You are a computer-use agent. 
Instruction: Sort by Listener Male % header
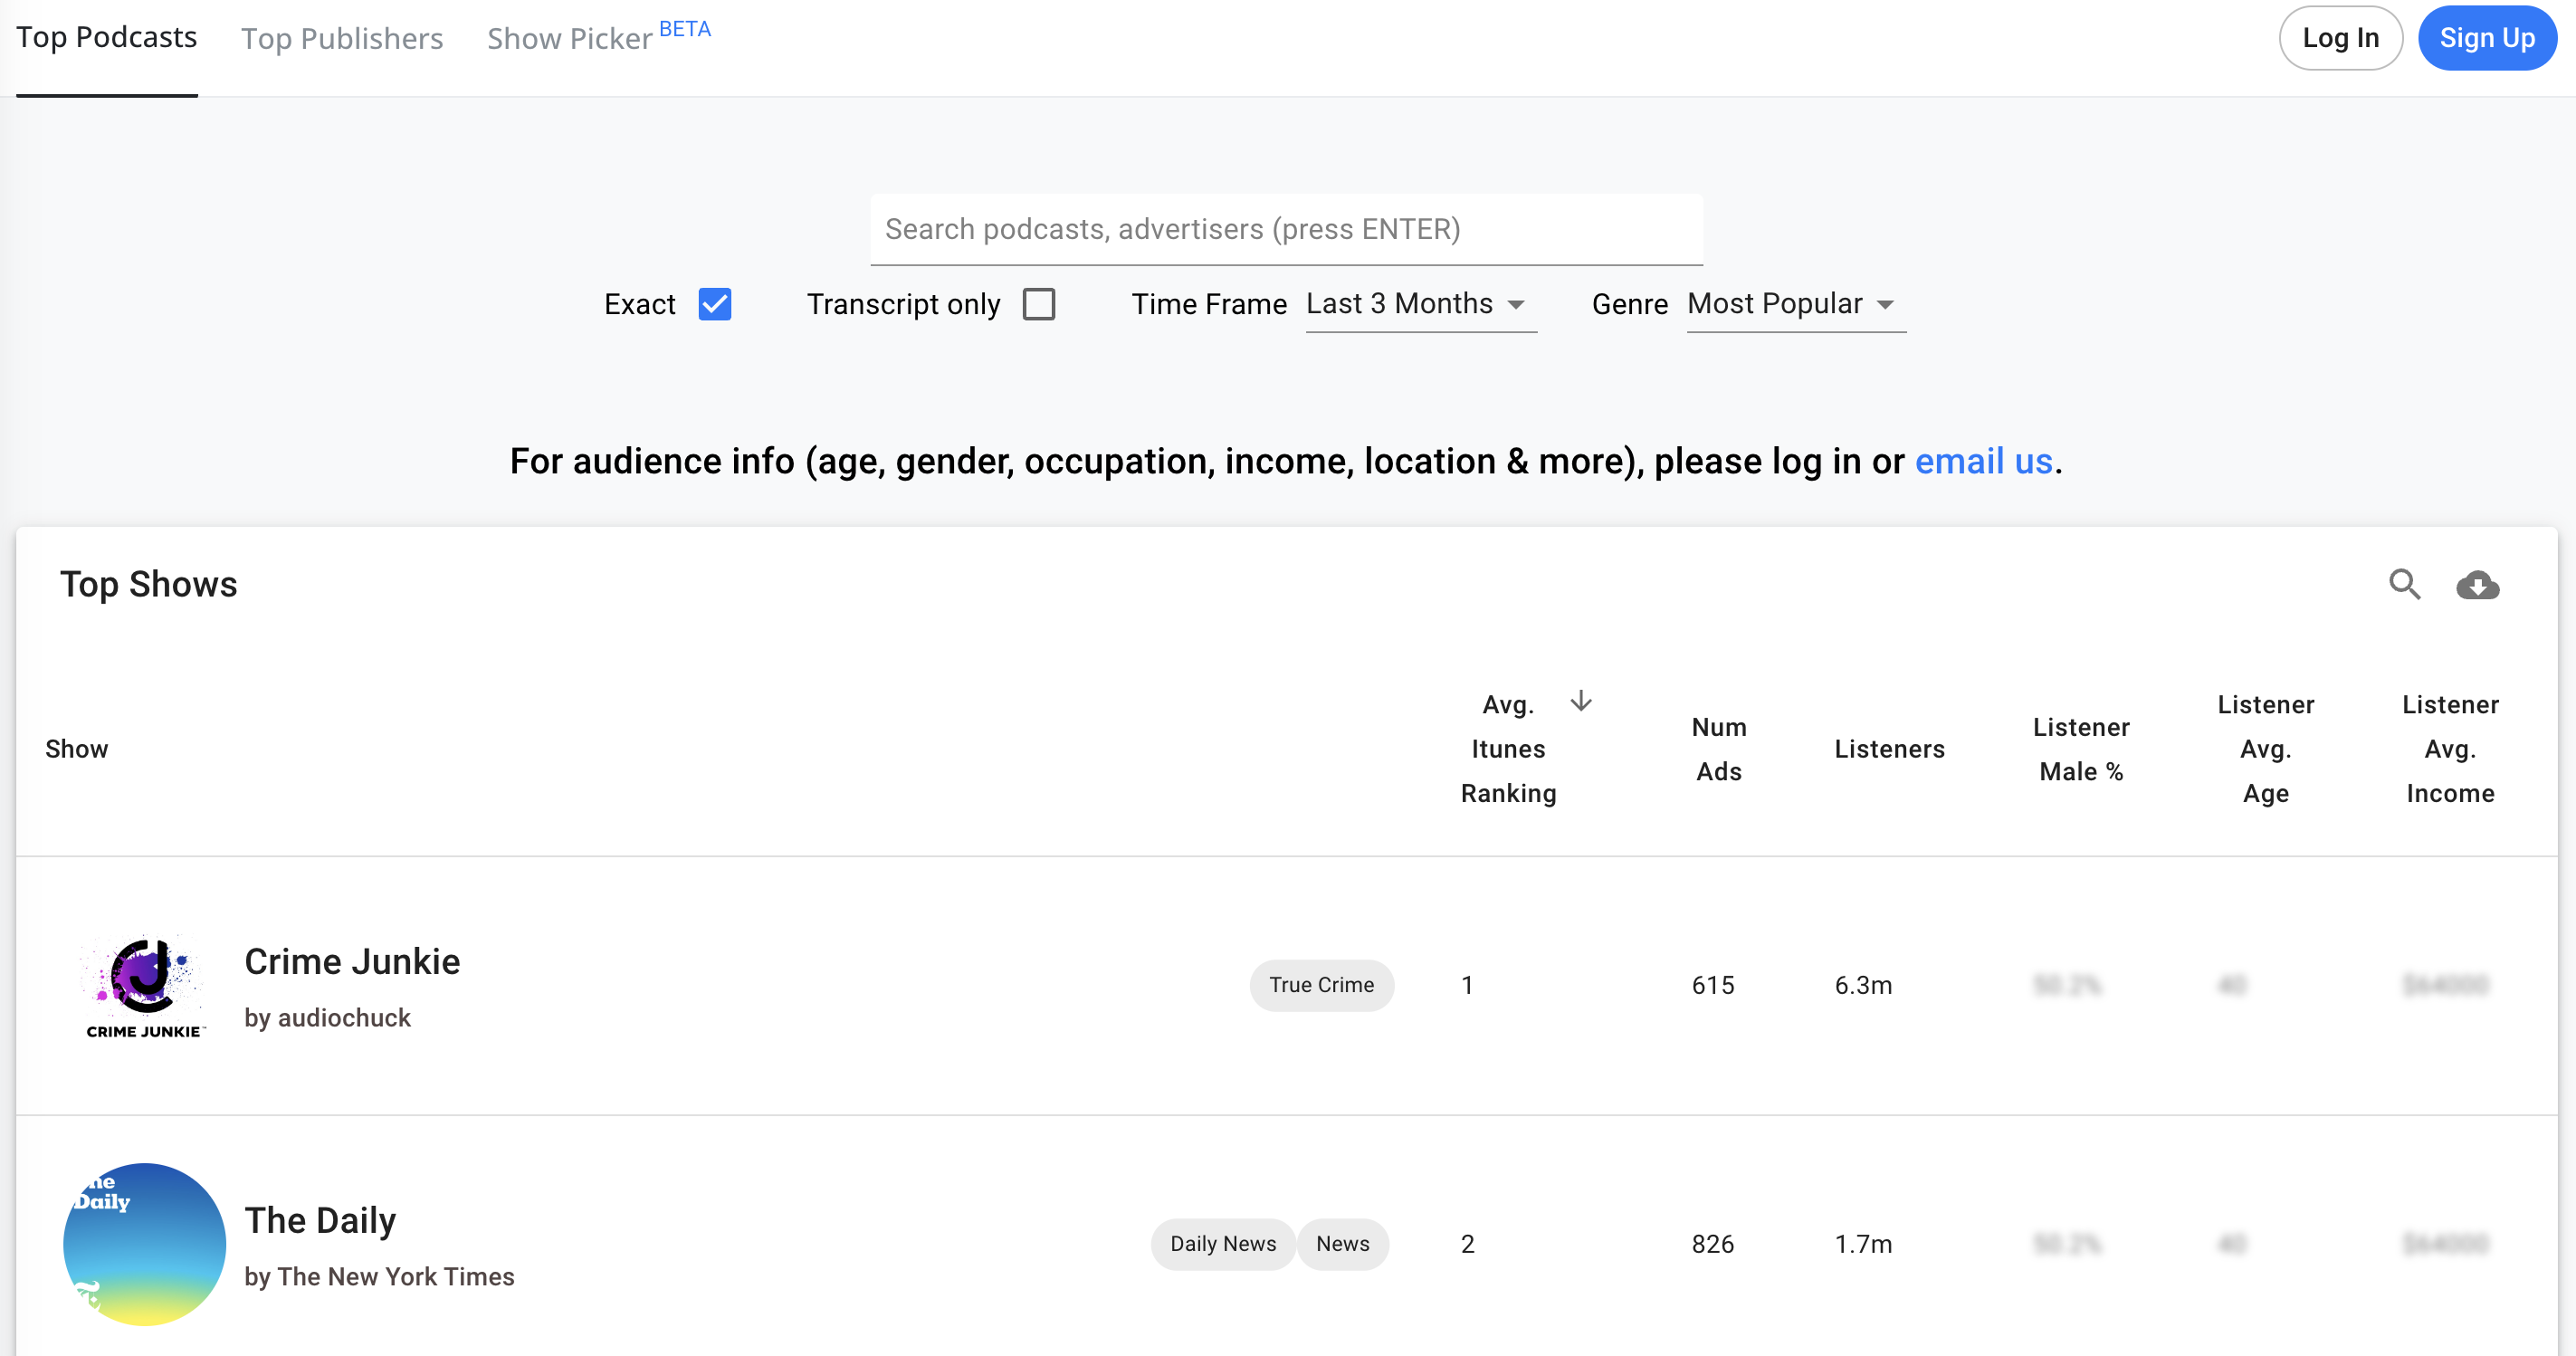(x=2081, y=749)
